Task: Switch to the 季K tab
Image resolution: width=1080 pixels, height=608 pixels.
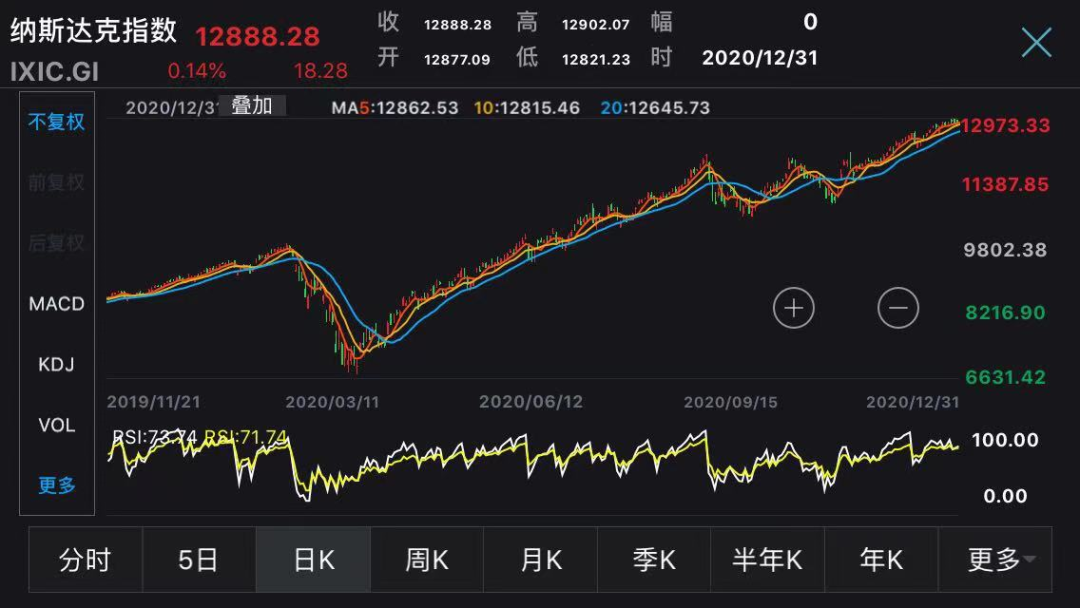Action: pyautogui.click(x=654, y=560)
